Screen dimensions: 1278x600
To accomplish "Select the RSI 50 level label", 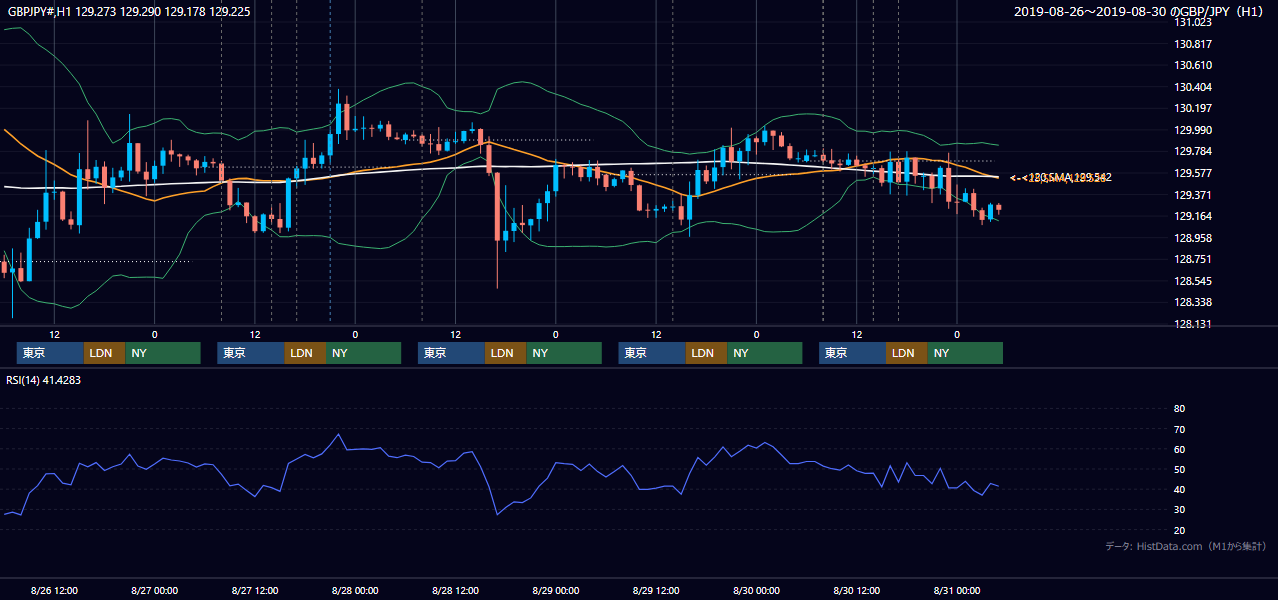I will tap(1179, 469).
